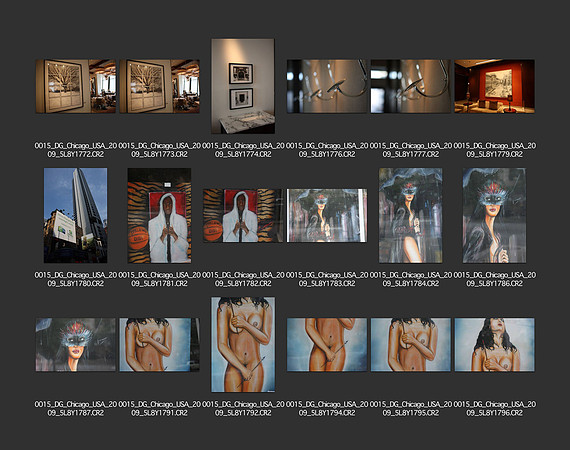Pick the caption ending 5L8Y1796.CR2
The height and width of the screenshot is (450, 570).
495,409
